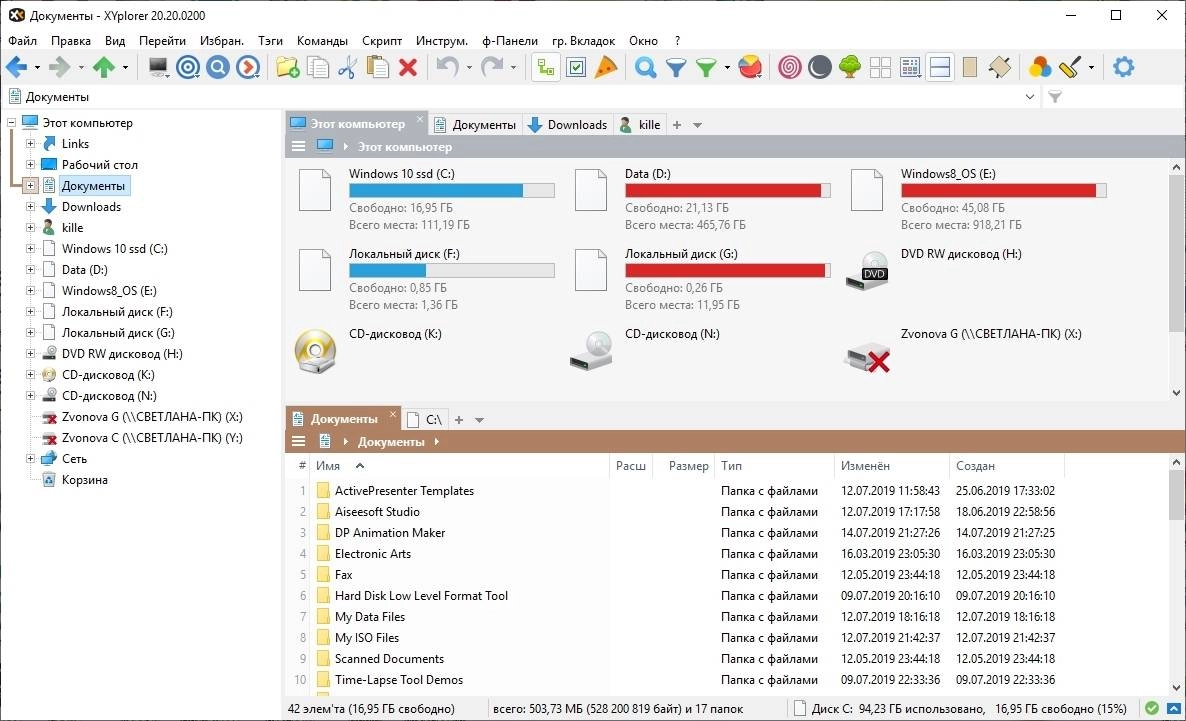Click the blue target-rings toolbar icon
The height and width of the screenshot is (721, 1186).
tap(188, 67)
